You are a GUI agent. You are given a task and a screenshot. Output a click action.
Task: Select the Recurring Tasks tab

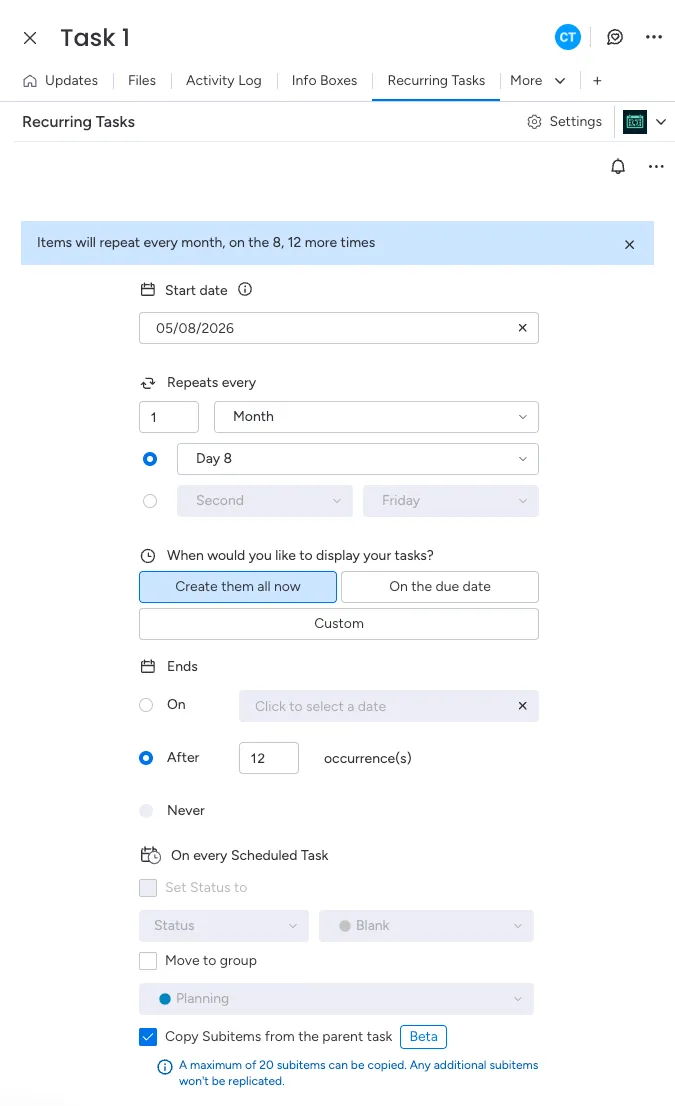pos(436,81)
